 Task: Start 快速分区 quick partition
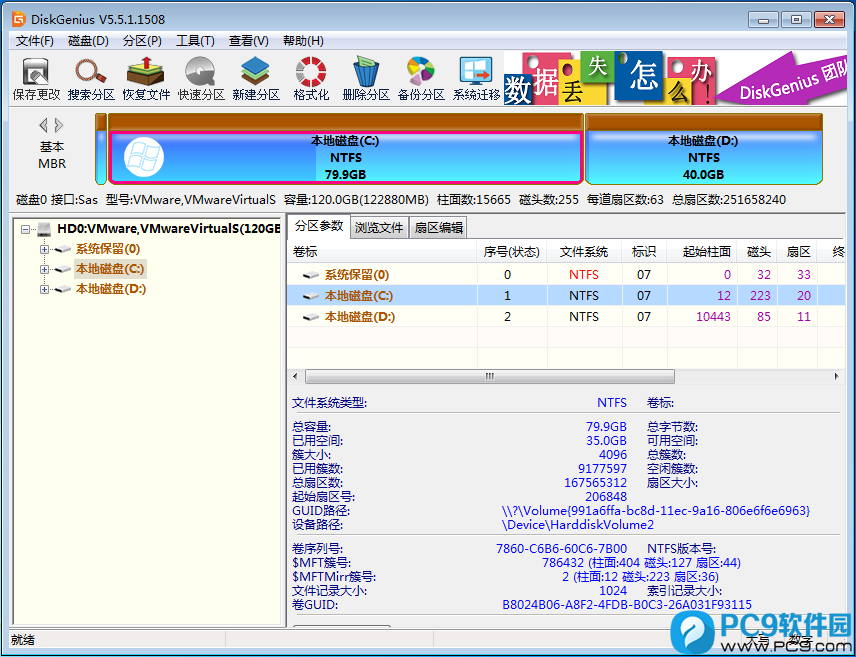(201, 80)
